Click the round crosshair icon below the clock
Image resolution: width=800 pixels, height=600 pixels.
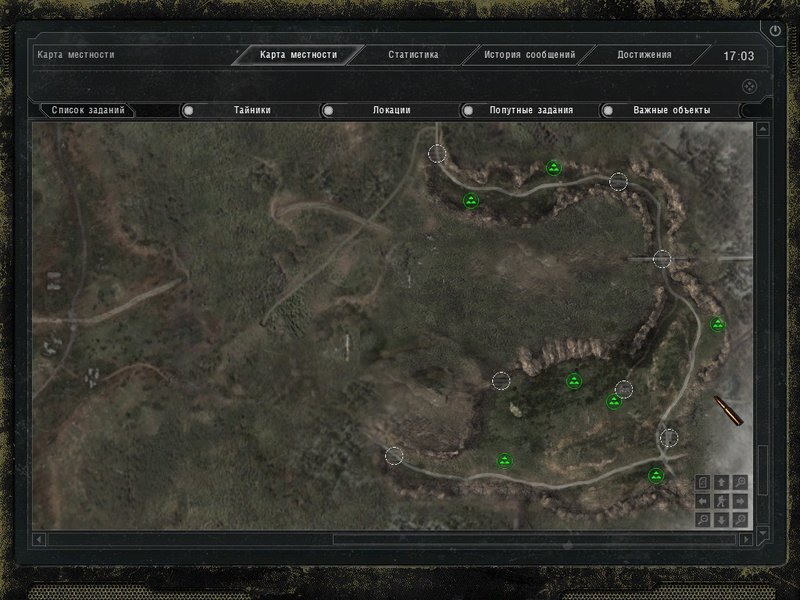(748, 86)
